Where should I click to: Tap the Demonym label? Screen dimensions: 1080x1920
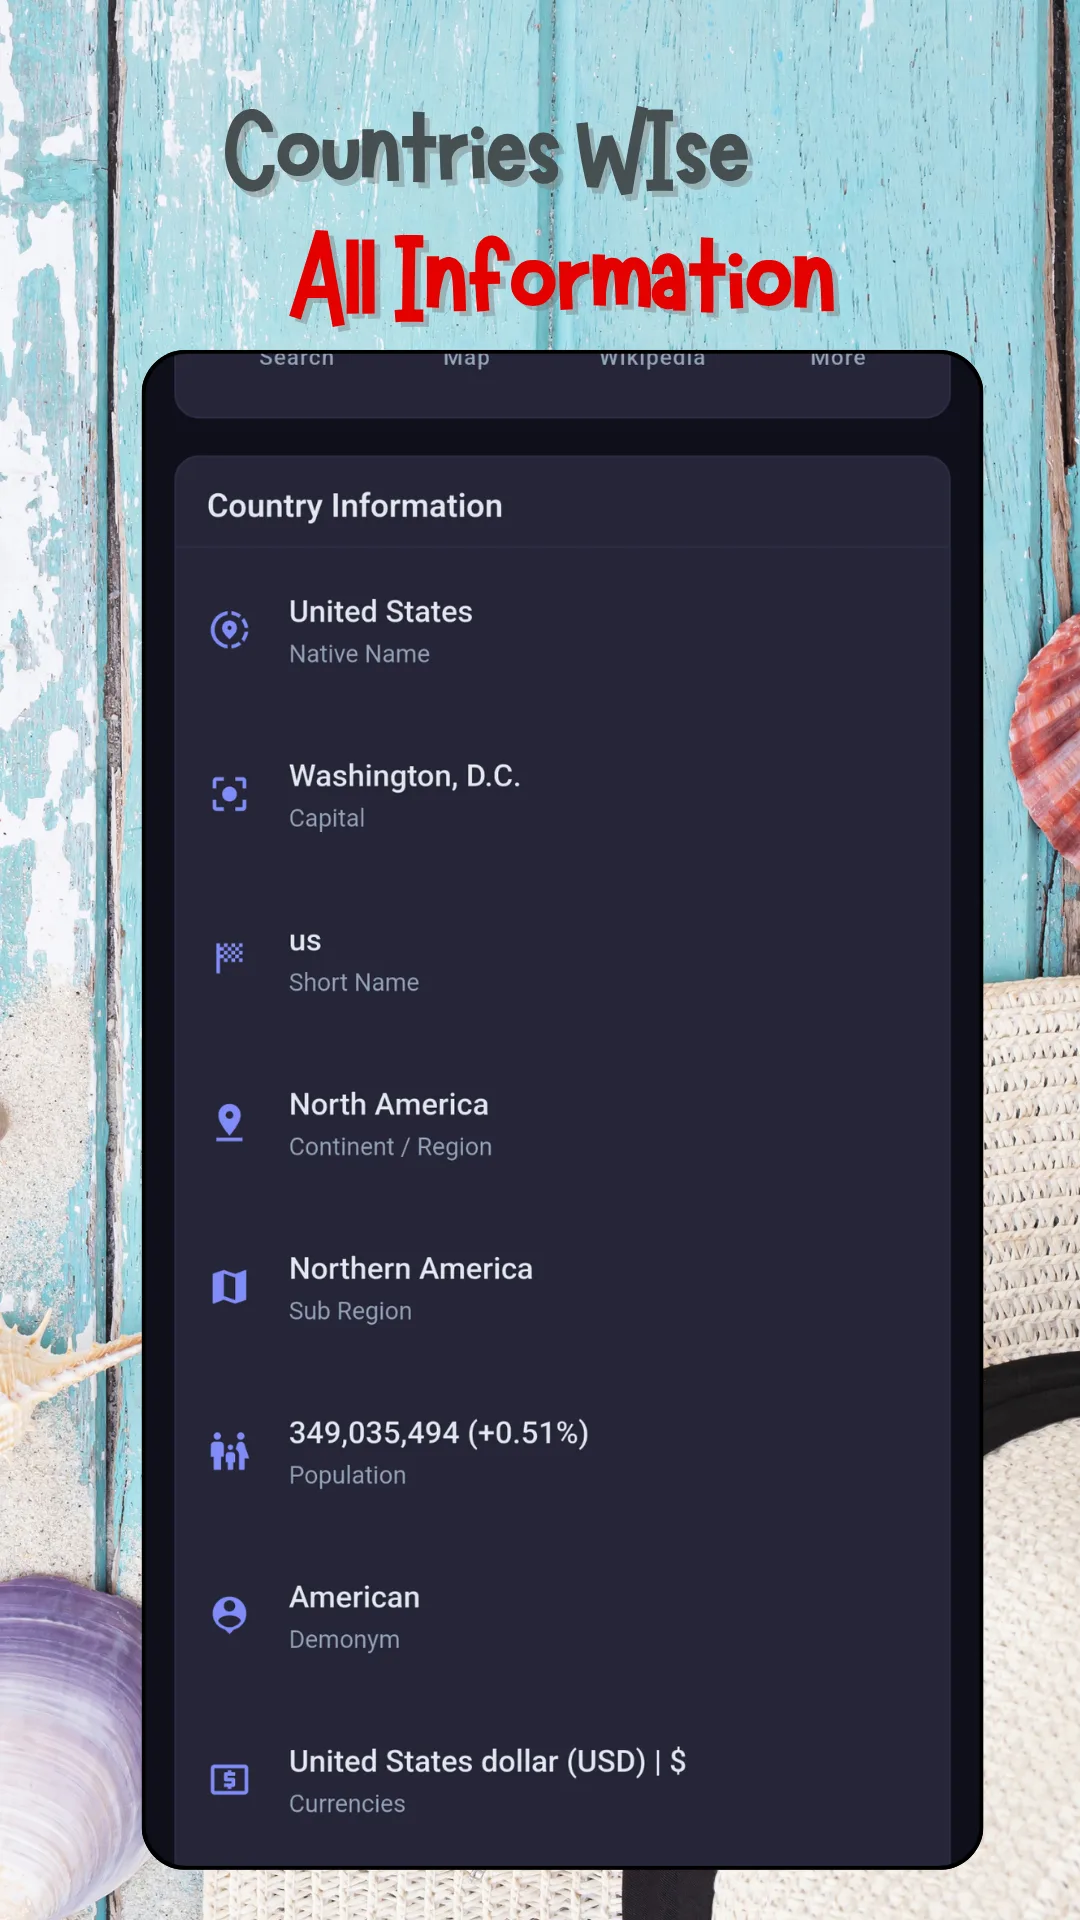coord(345,1640)
